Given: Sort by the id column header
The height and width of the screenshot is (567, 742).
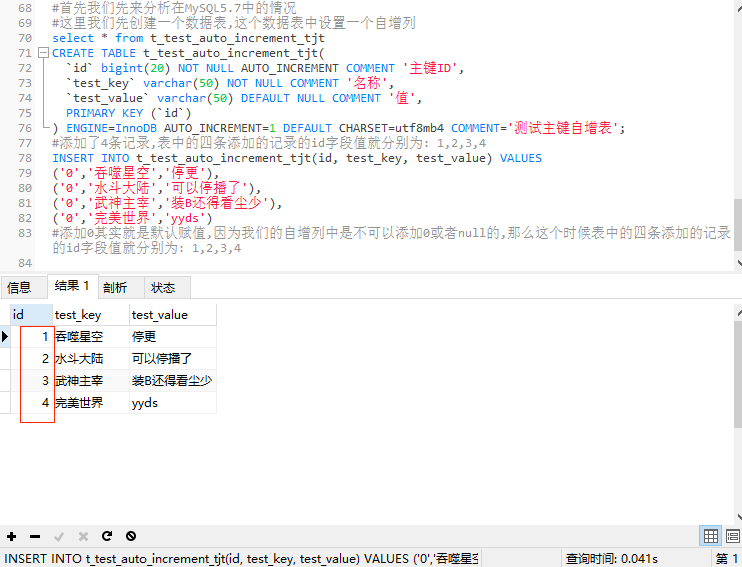Looking at the screenshot, I should point(31,315).
